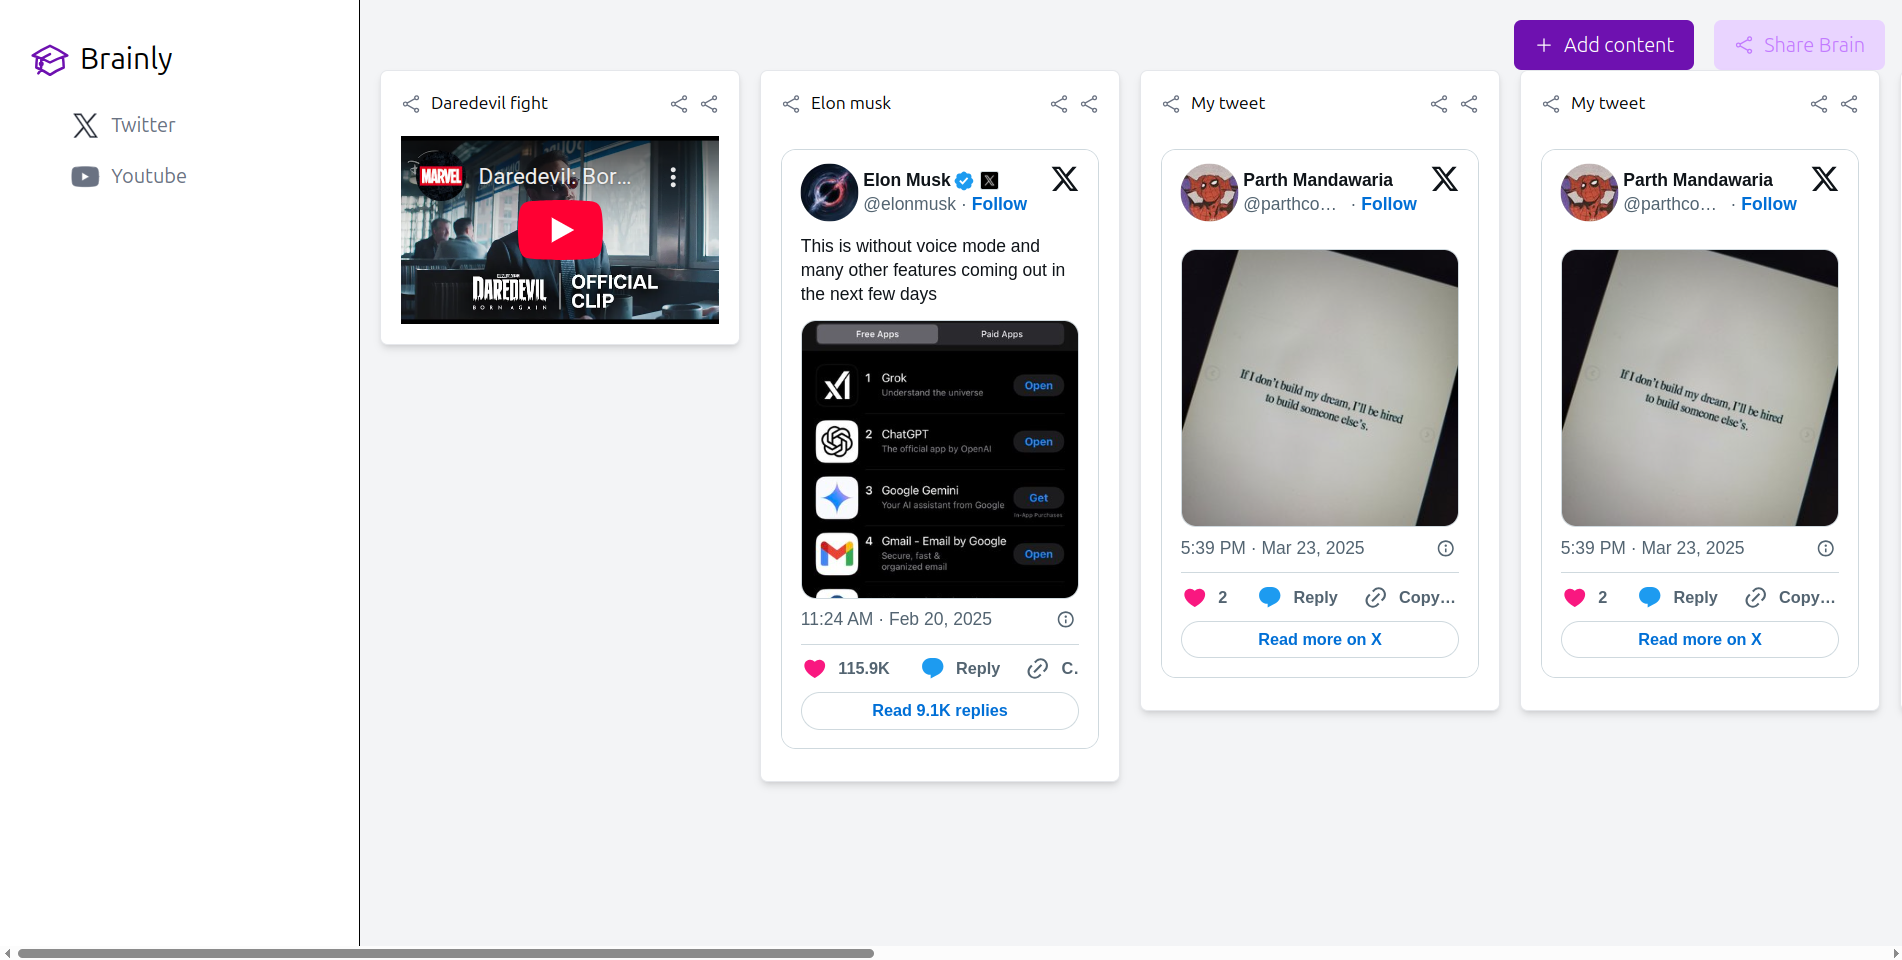Click the YouTube icon in the sidebar
Image resolution: width=1902 pixels, height=960 pixels.
coord(85,176)
